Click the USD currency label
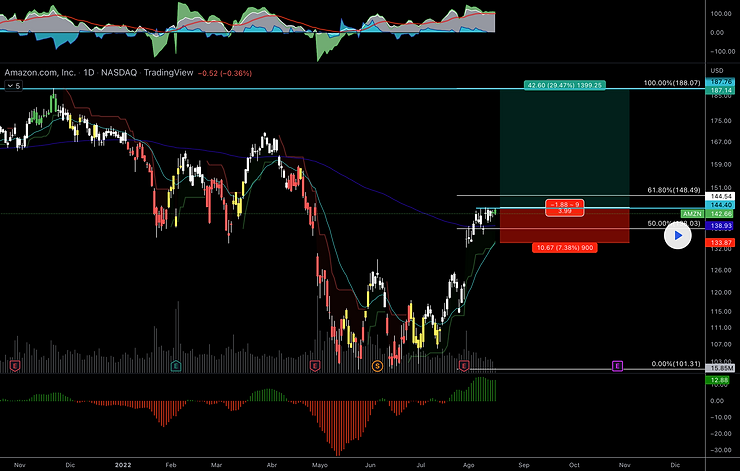This screenshot has width=740, height=471. pos(717,70)
